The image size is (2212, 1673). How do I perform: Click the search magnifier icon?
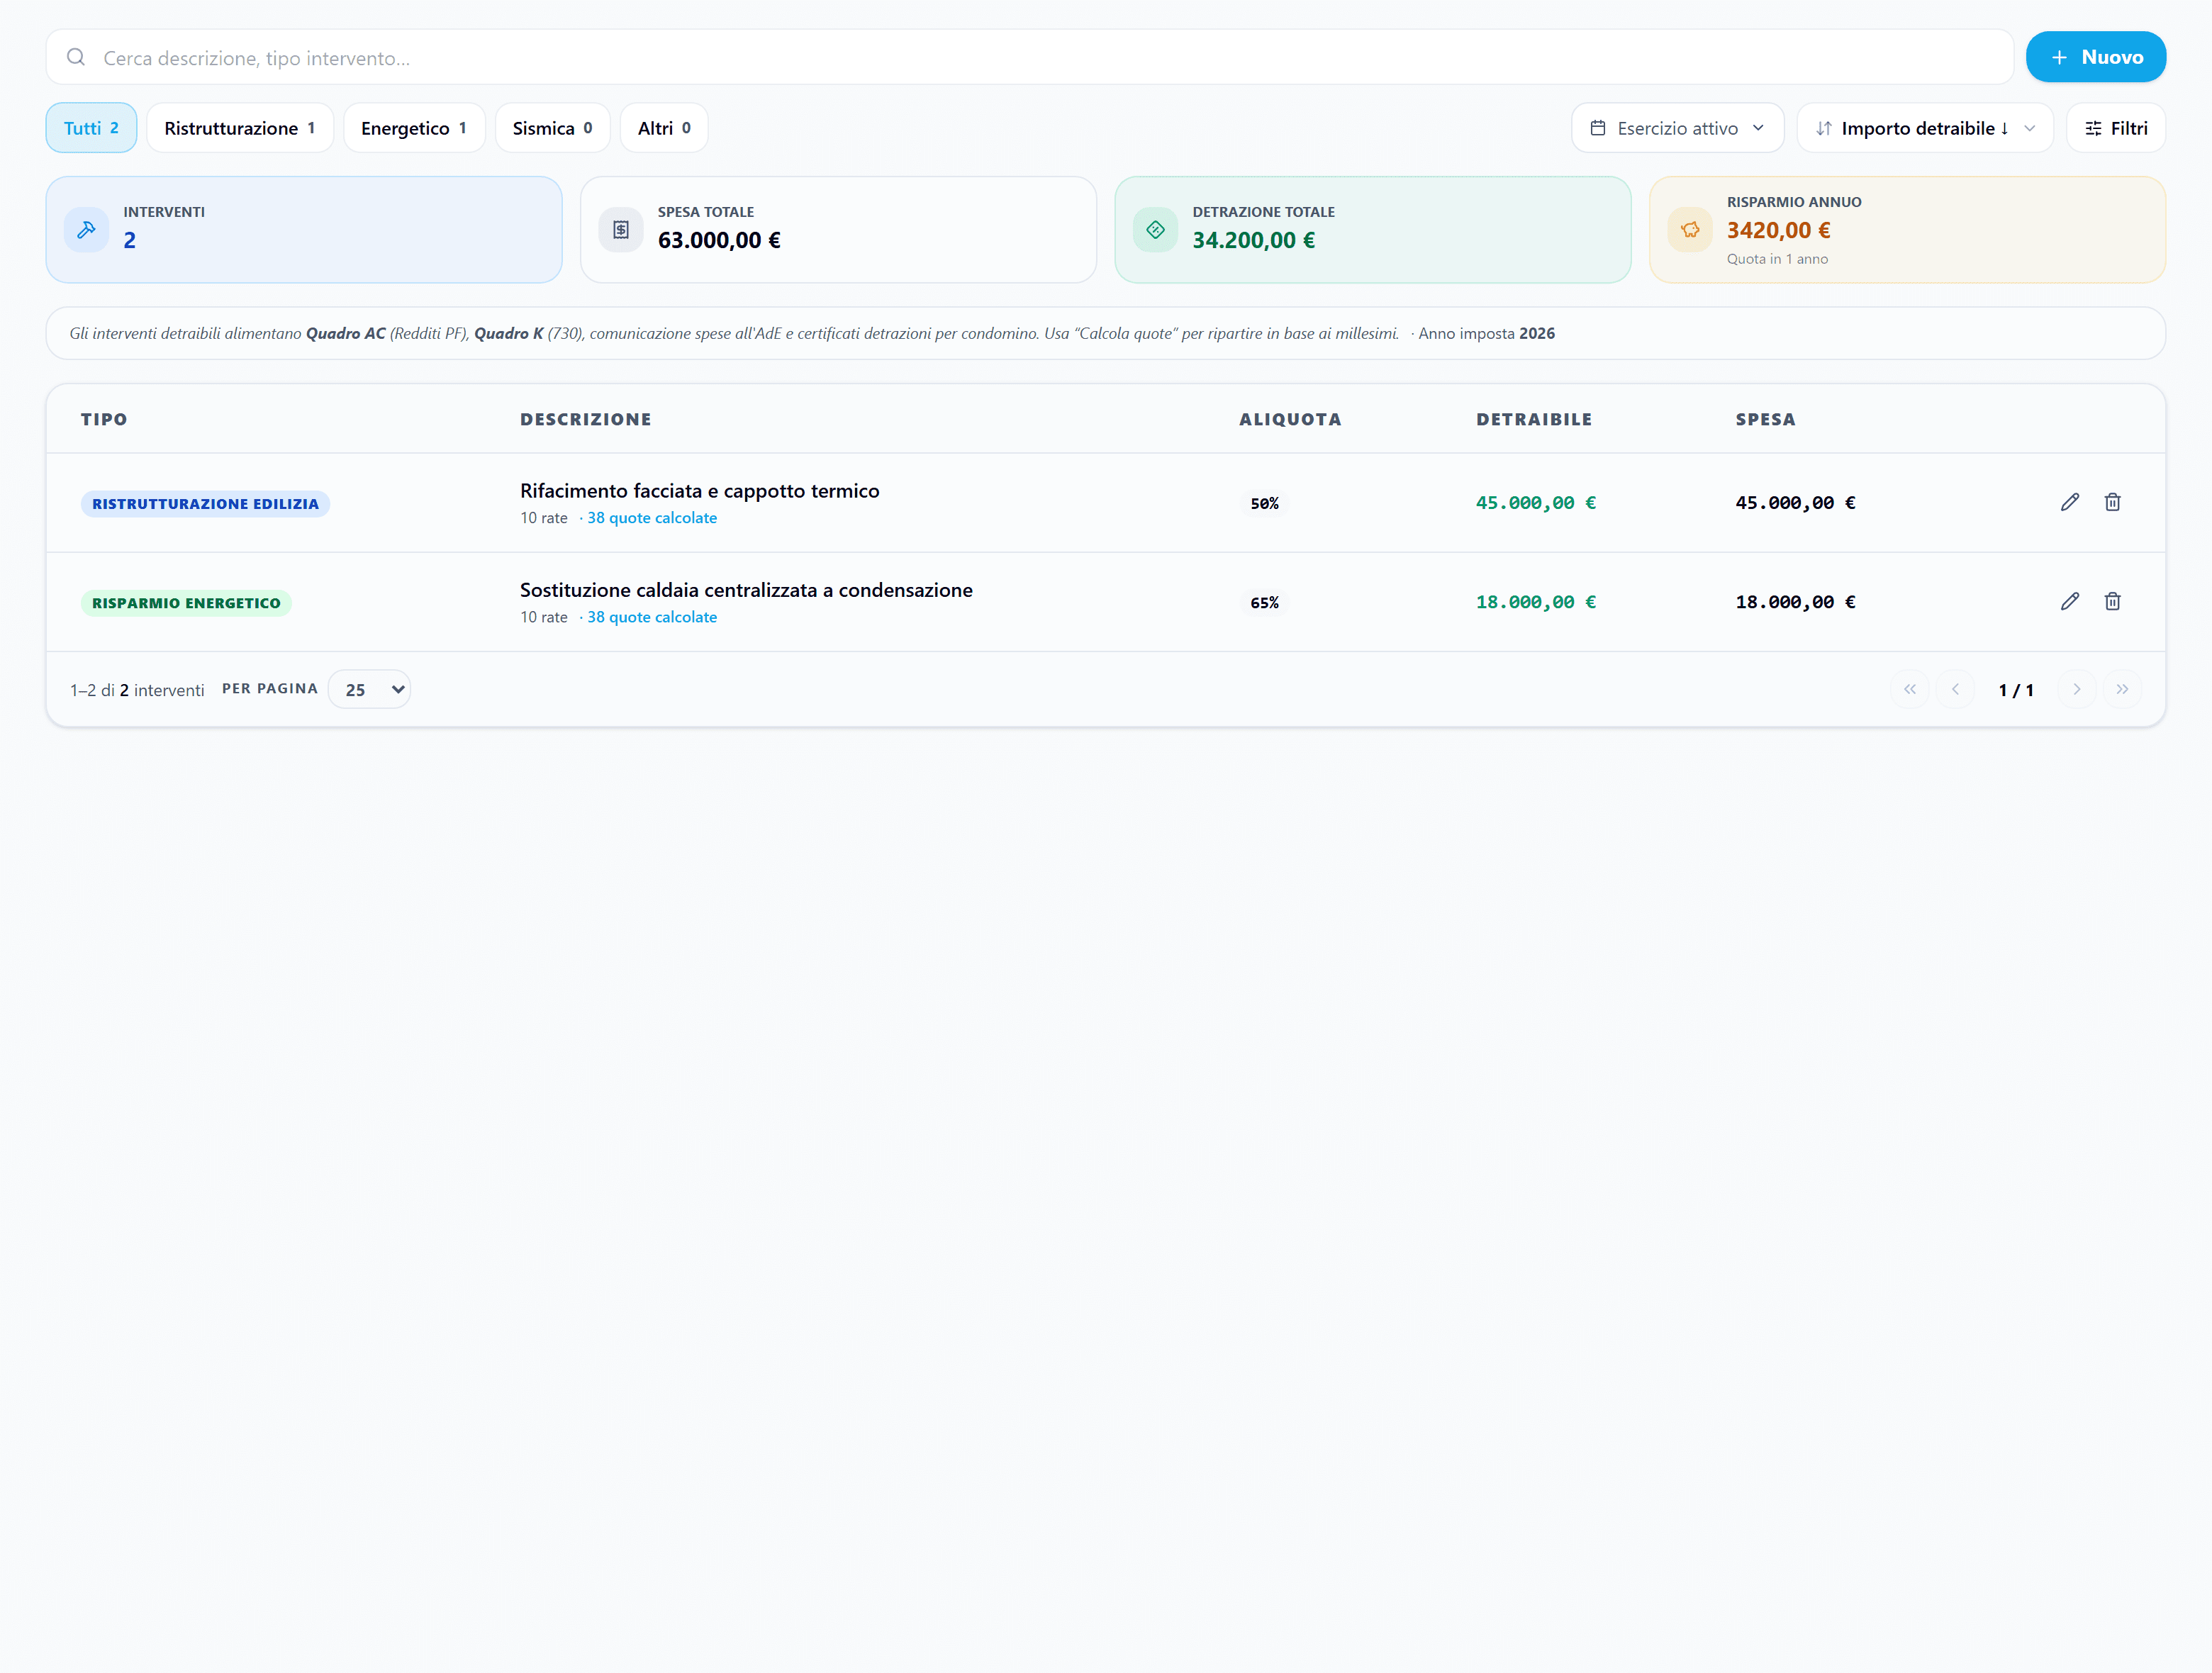76,57
